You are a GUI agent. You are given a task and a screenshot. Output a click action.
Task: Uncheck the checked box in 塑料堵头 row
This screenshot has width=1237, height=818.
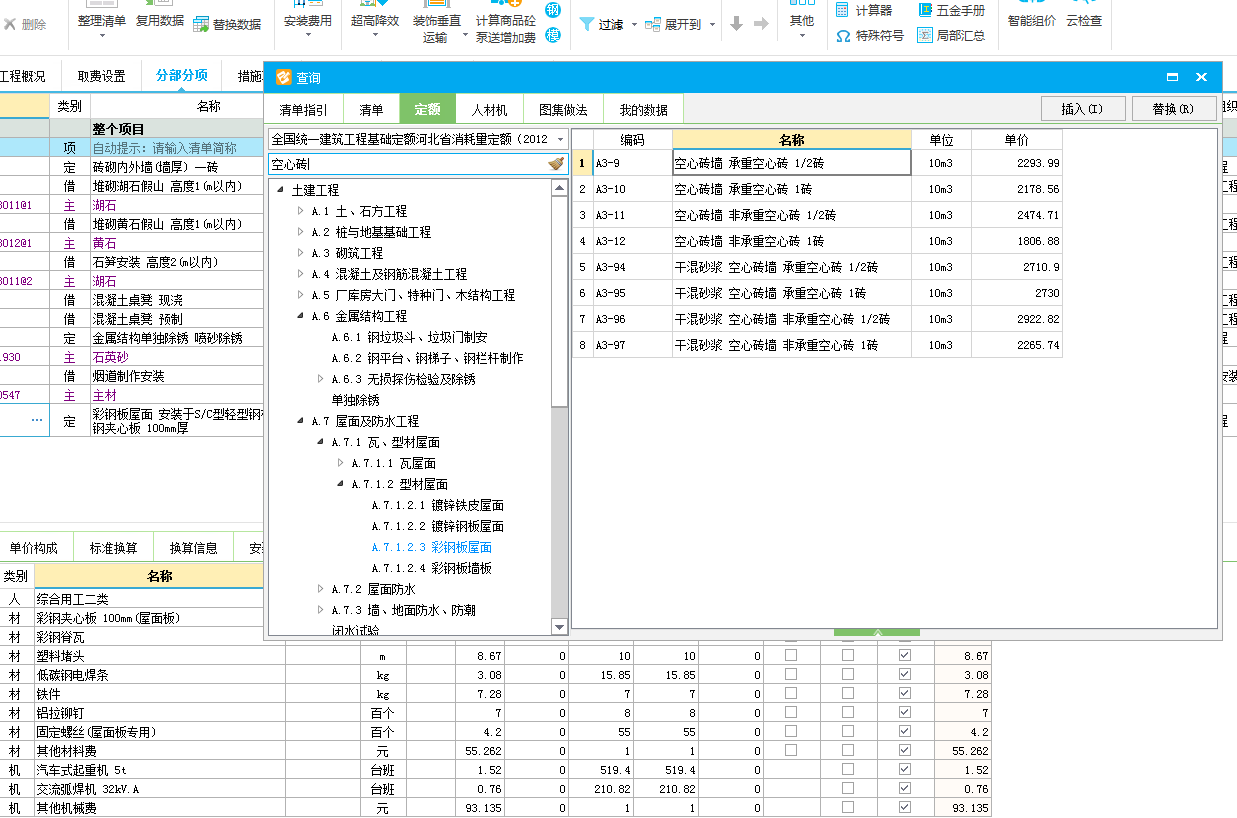[x=905, y=655]
